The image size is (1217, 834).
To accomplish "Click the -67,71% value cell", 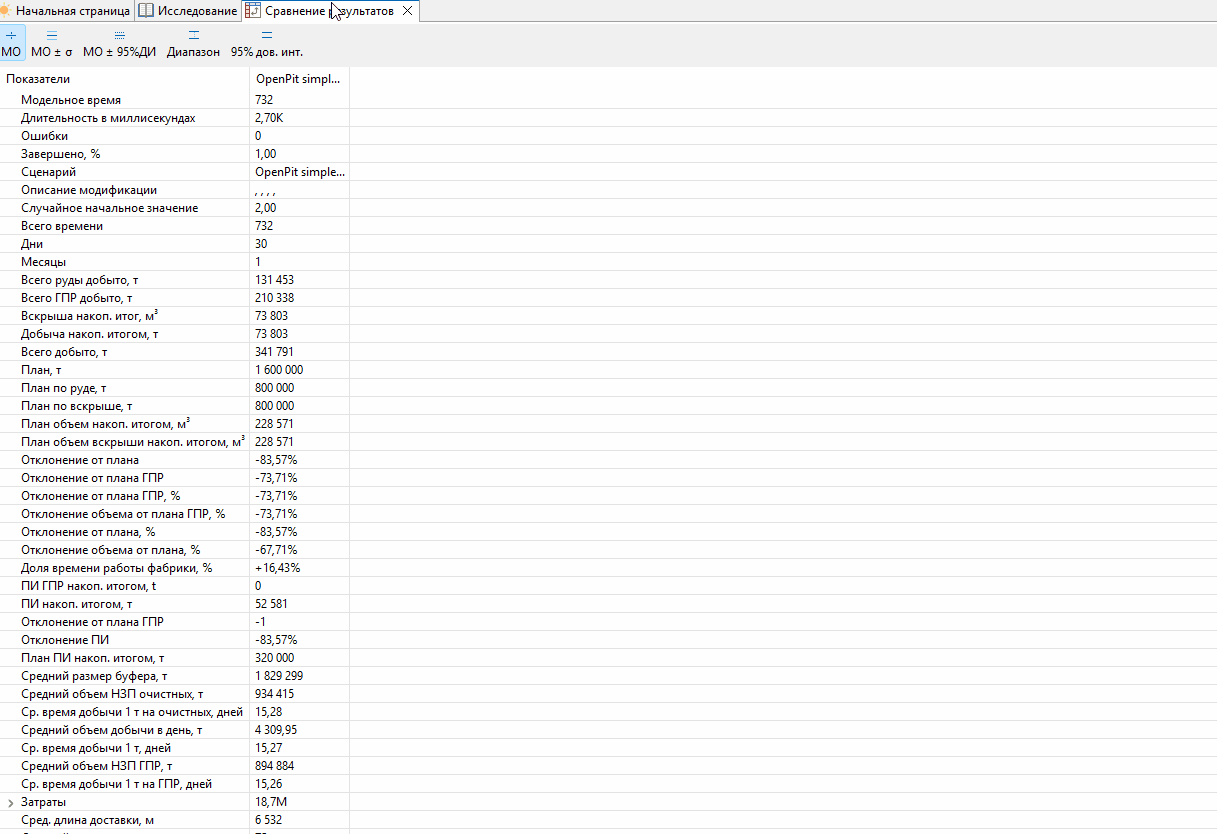I will tap(300, 550).
